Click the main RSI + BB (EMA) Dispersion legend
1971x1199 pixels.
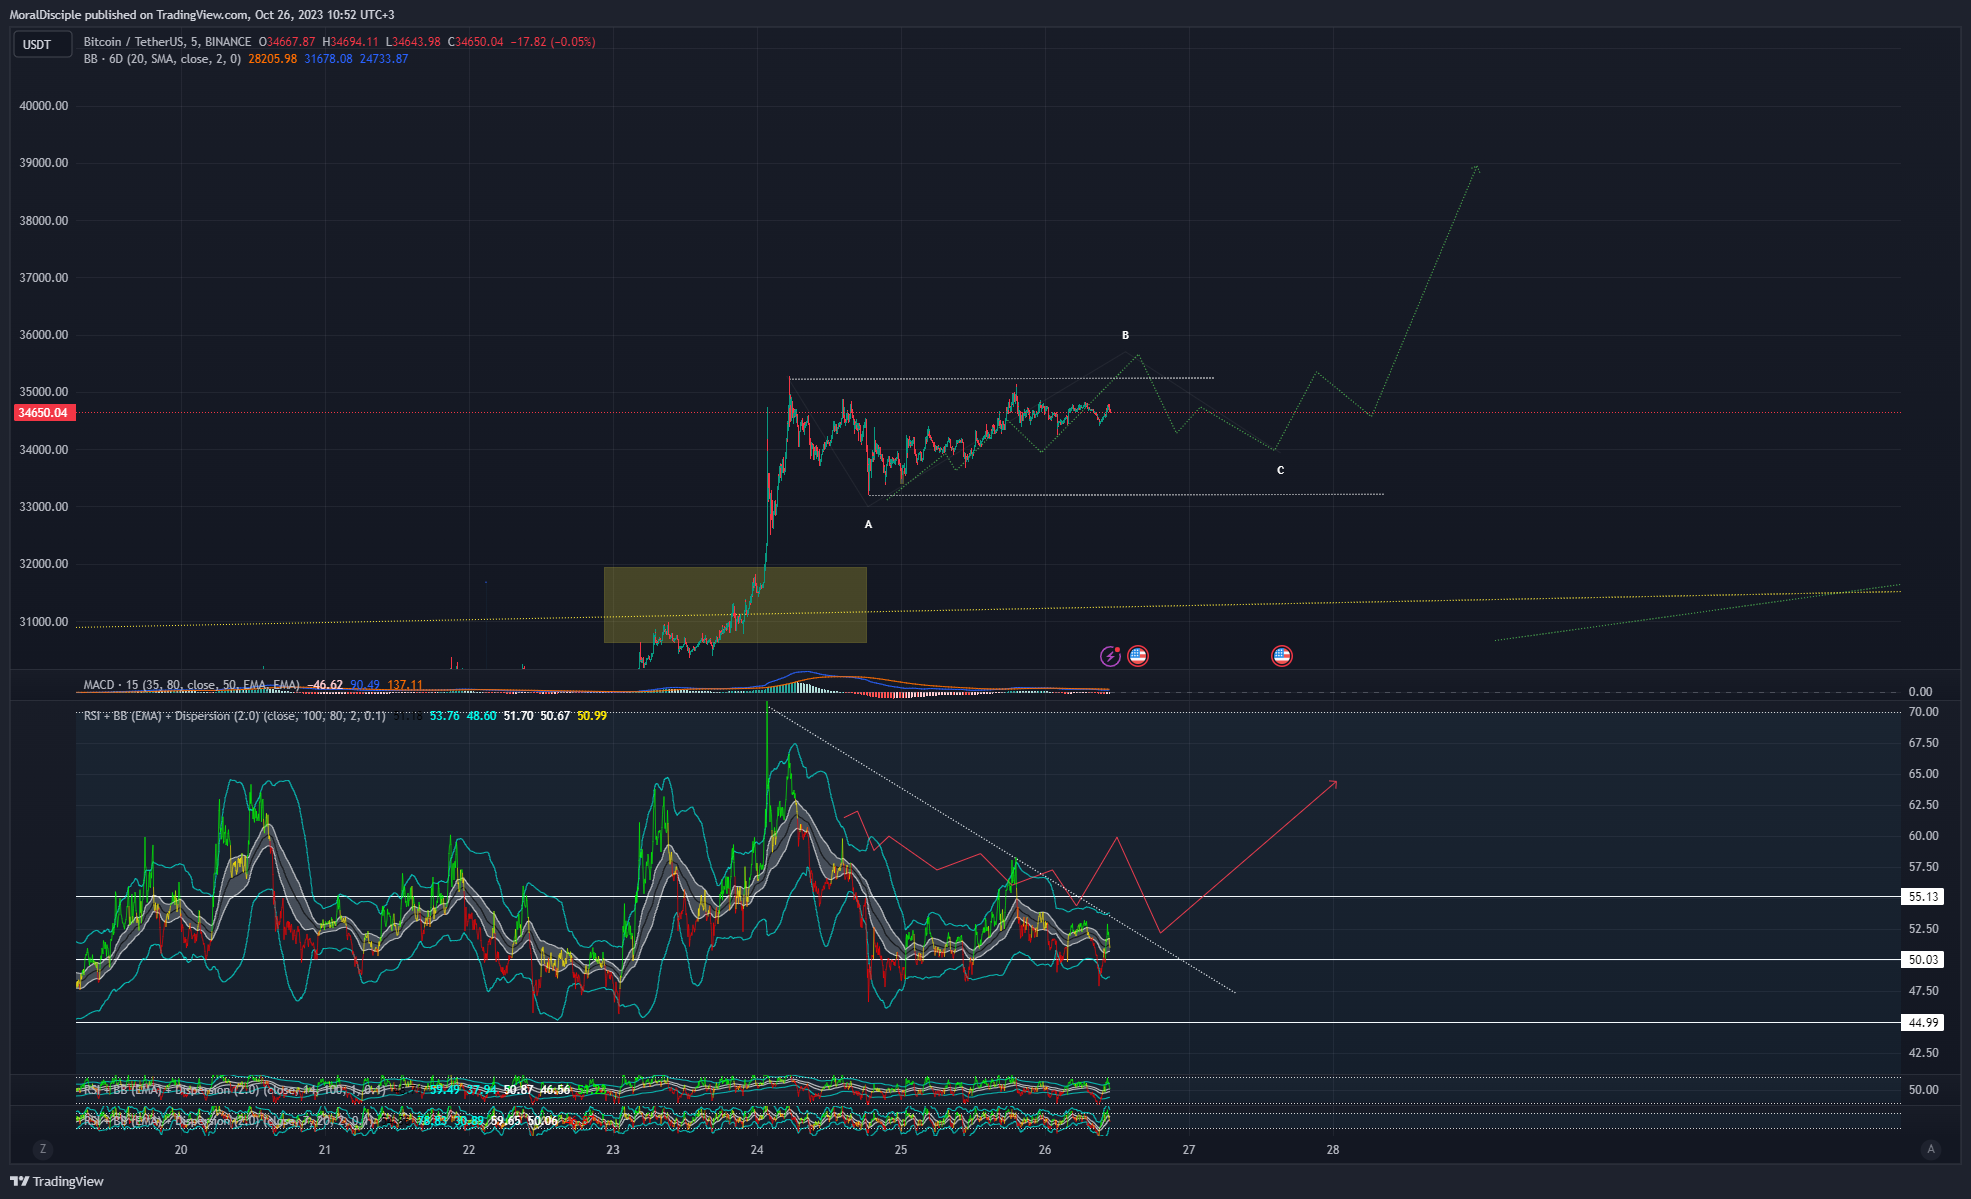234,716
